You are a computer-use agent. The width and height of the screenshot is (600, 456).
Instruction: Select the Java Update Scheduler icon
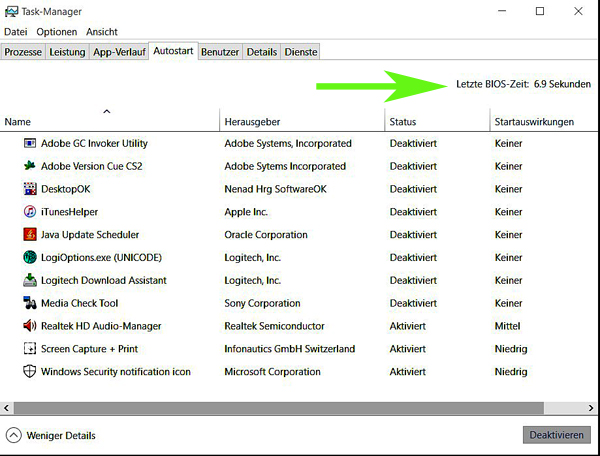(x=30, y=235)
